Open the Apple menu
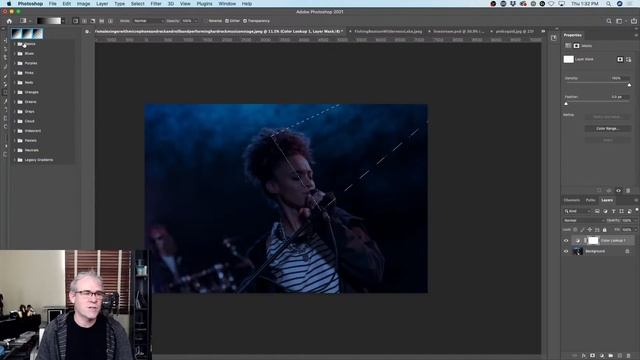 [9, 4]
